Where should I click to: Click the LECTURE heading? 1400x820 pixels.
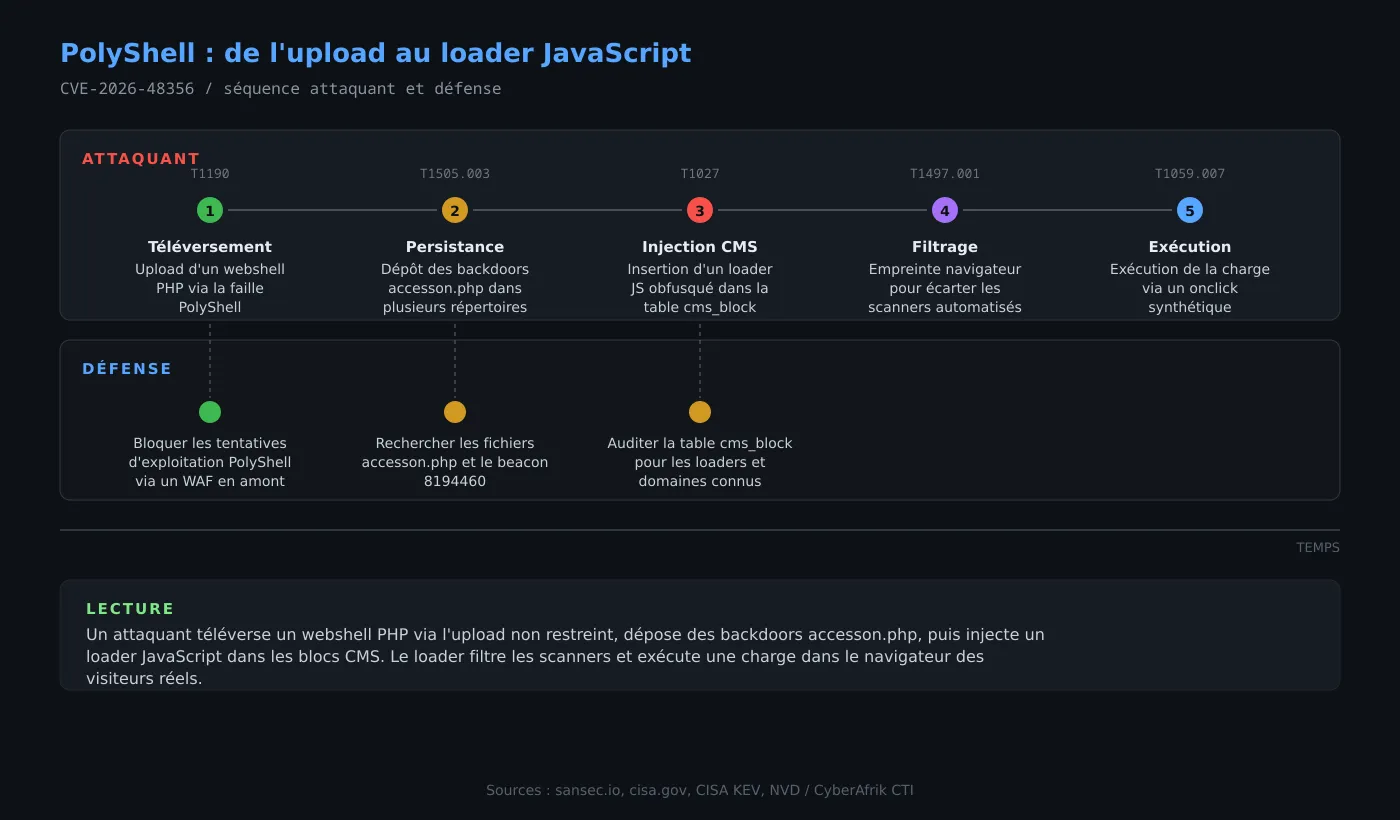pos(130,609)
